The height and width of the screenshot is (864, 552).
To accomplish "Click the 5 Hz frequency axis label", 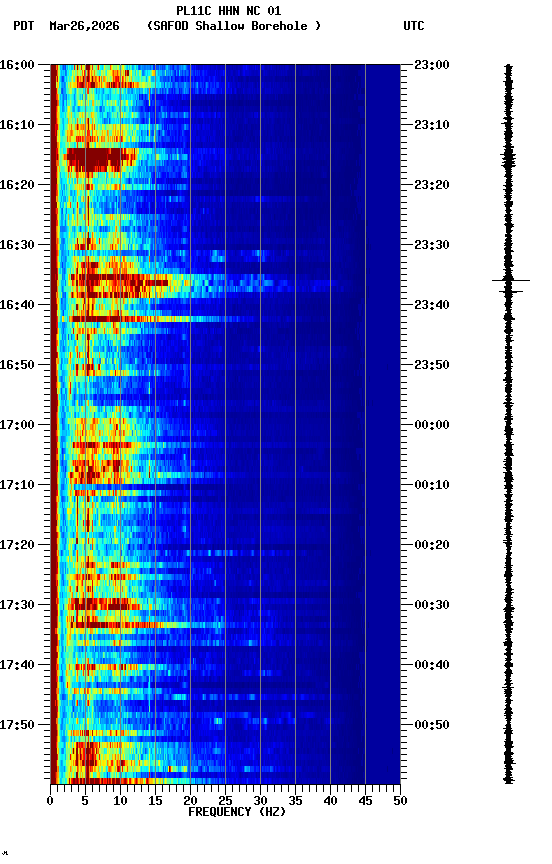I will coord(85,801).
